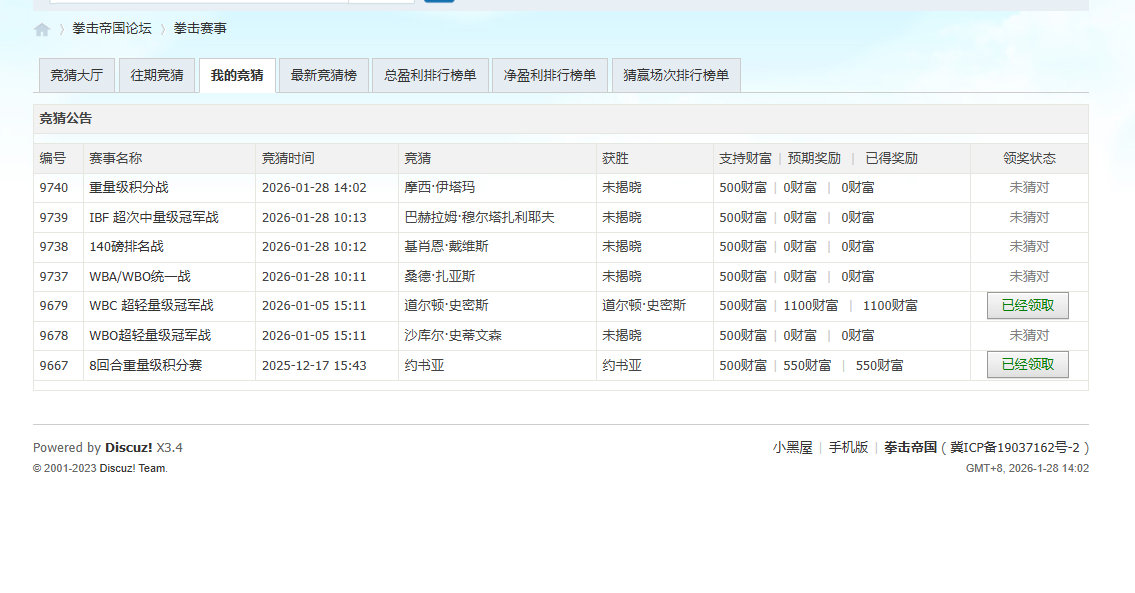Click 已经领取 button for event 9667
This screenshot has height=593, width=1135.
click(1027, 364)
